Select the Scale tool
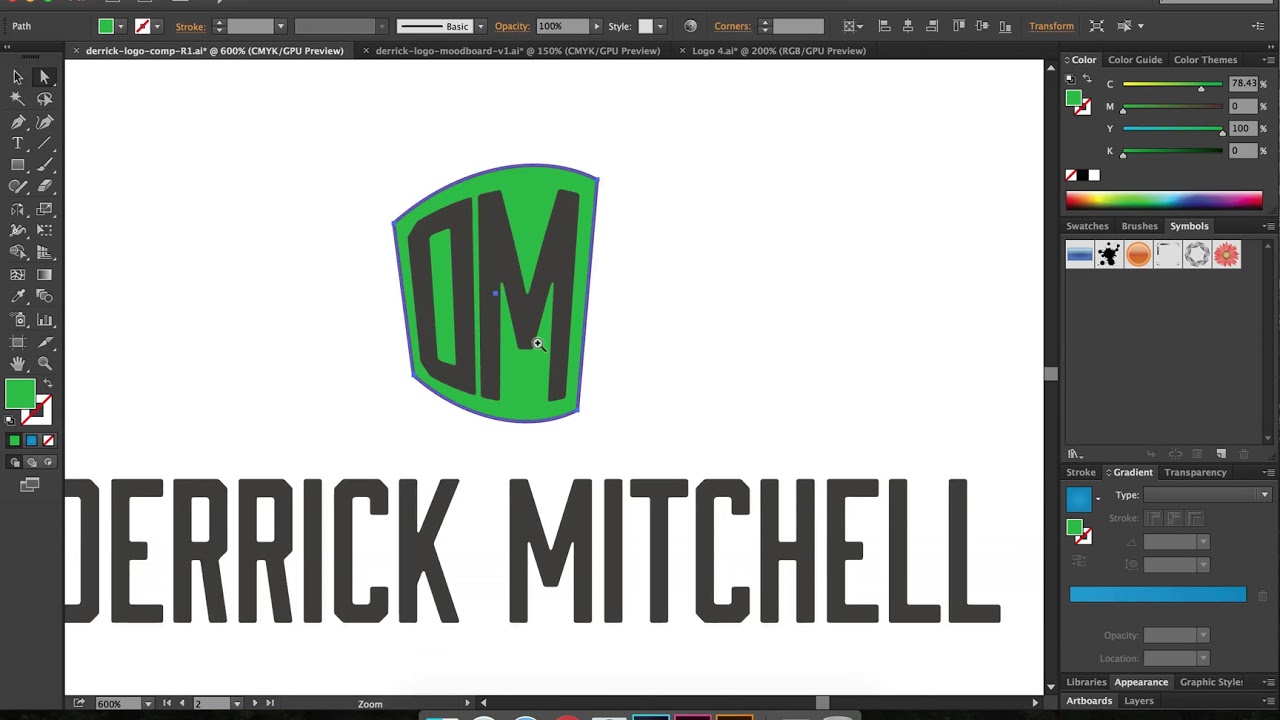Image resolution: width=1280 pixels, height=720 pixels. [x=44, y=209]
